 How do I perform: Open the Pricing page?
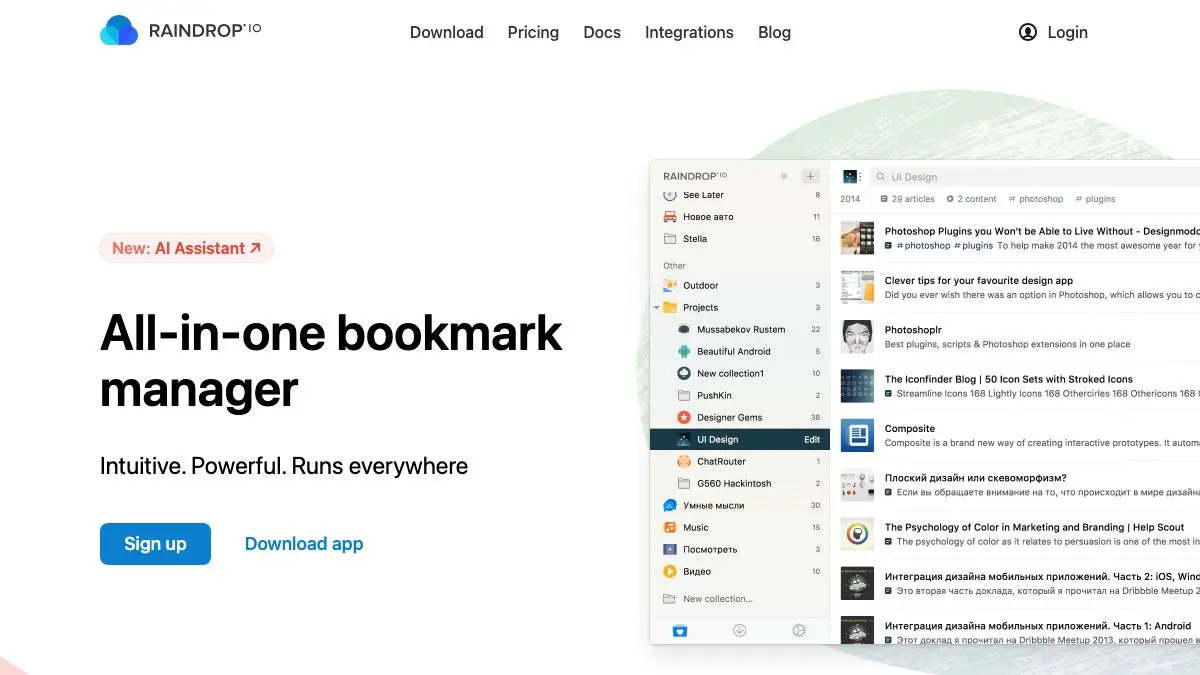(533, 32)
